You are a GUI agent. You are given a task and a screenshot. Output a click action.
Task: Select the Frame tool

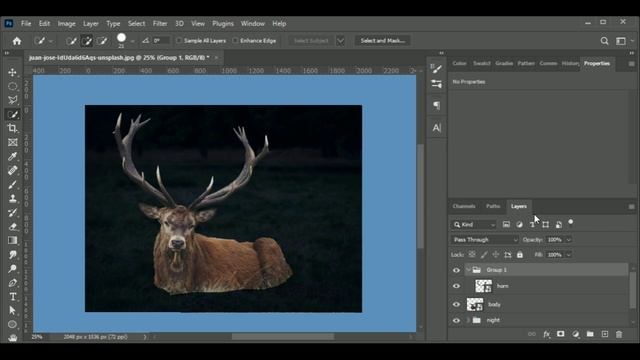[x=13, y=142]
